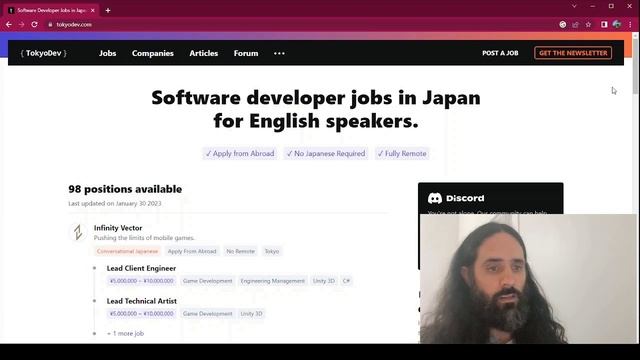Click 'Pushing the limits of mobile games.' text
The image size is (640, 360).
[x=144, y=238]
